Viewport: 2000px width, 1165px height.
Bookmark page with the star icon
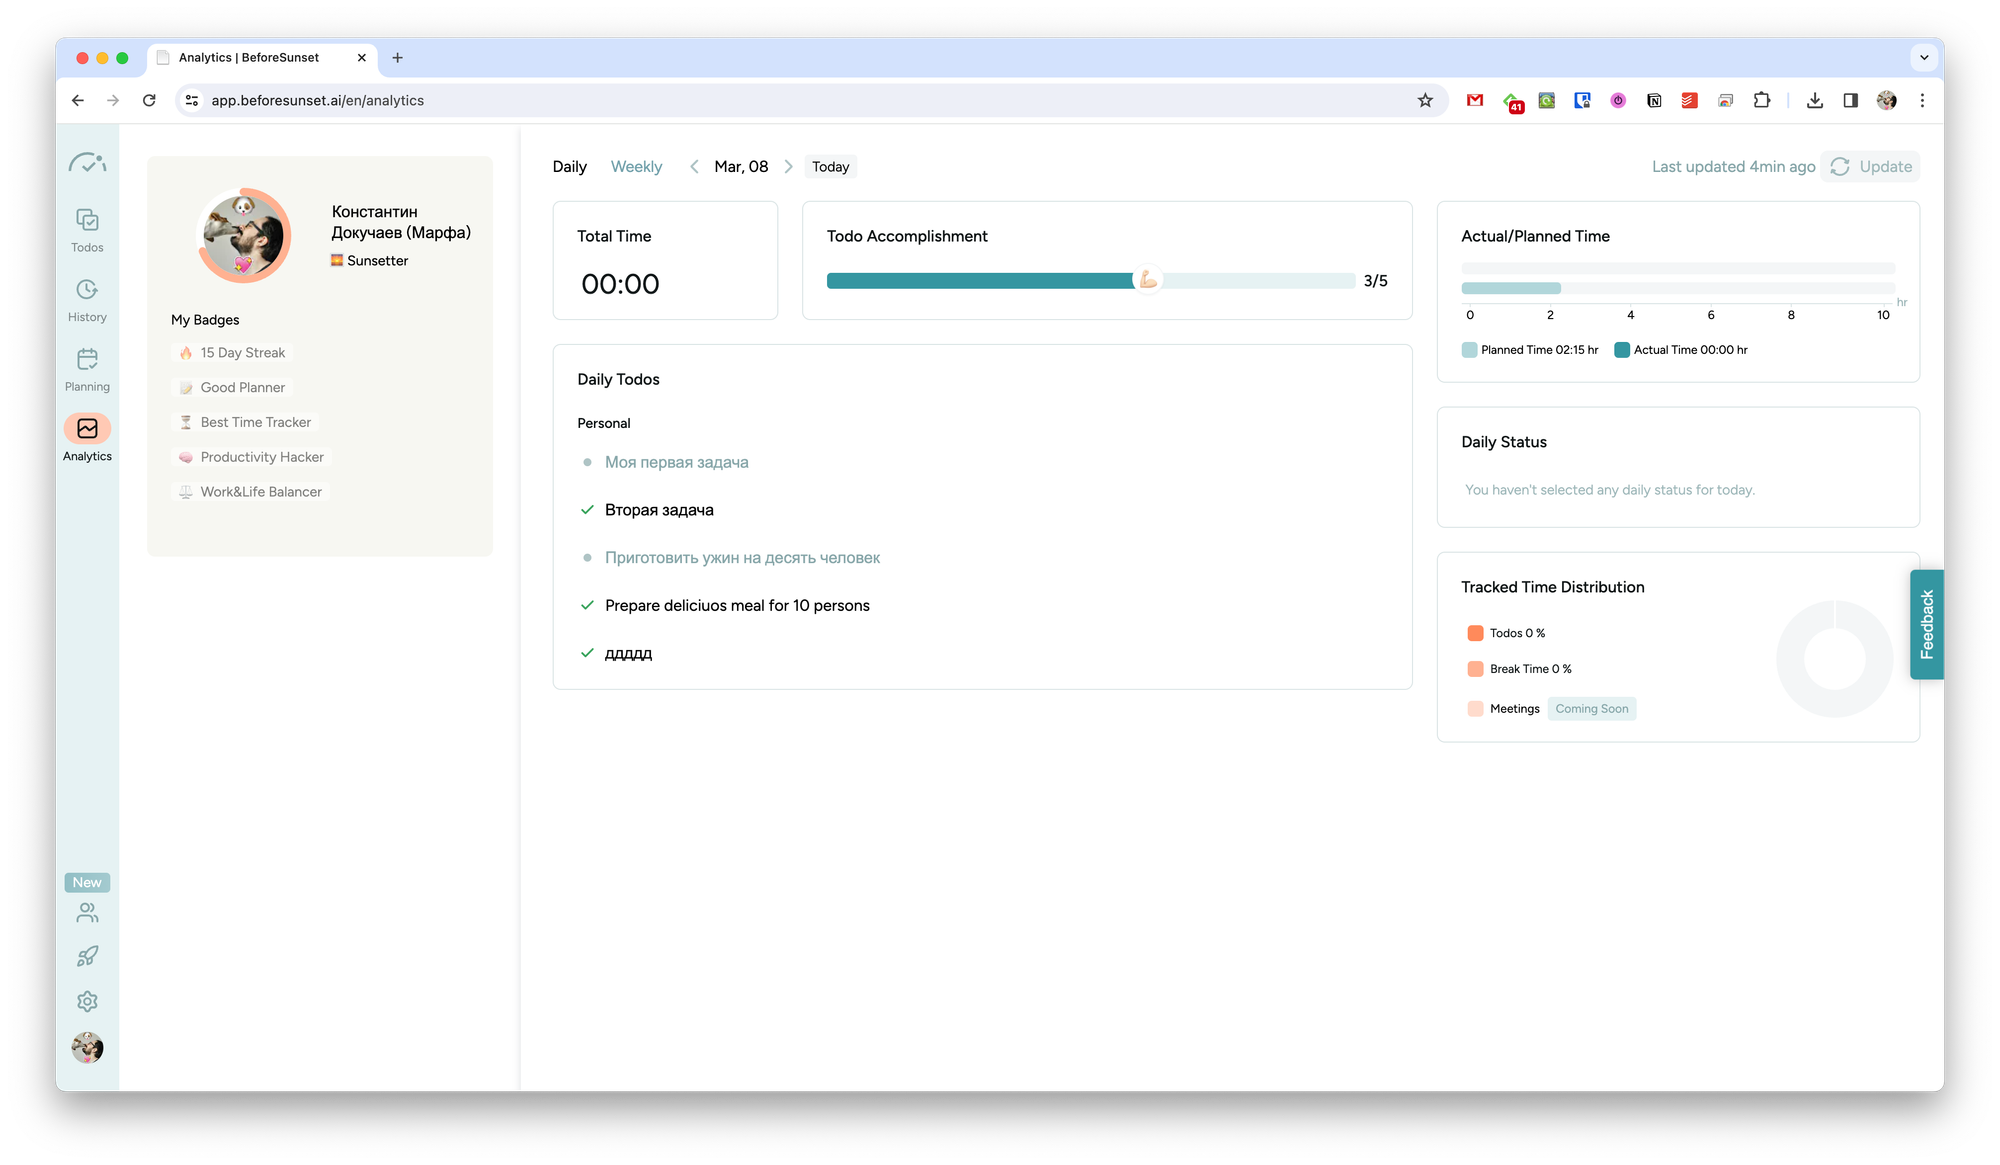1425,100
